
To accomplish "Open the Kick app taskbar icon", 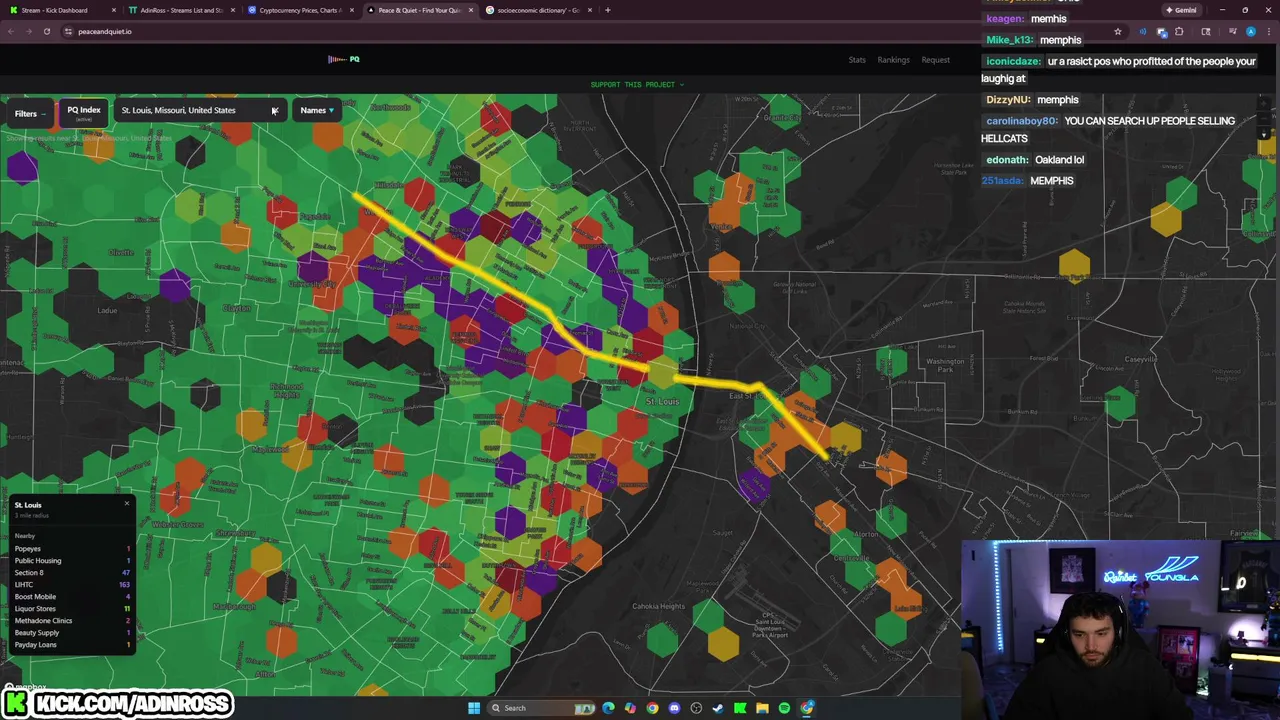I will [x=740, y=708].
